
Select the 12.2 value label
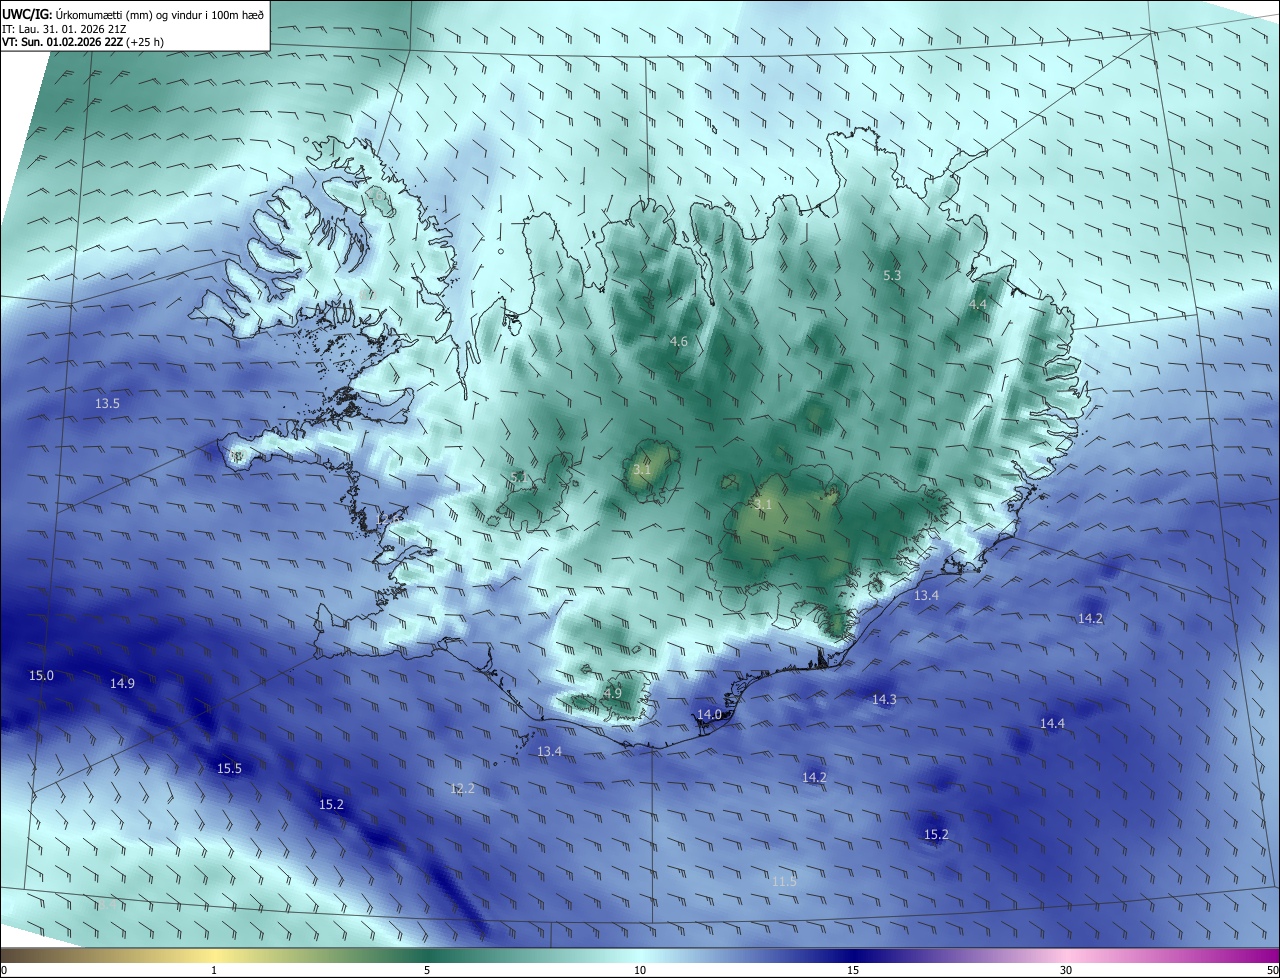pyautogui.click(x=462, y=789)
